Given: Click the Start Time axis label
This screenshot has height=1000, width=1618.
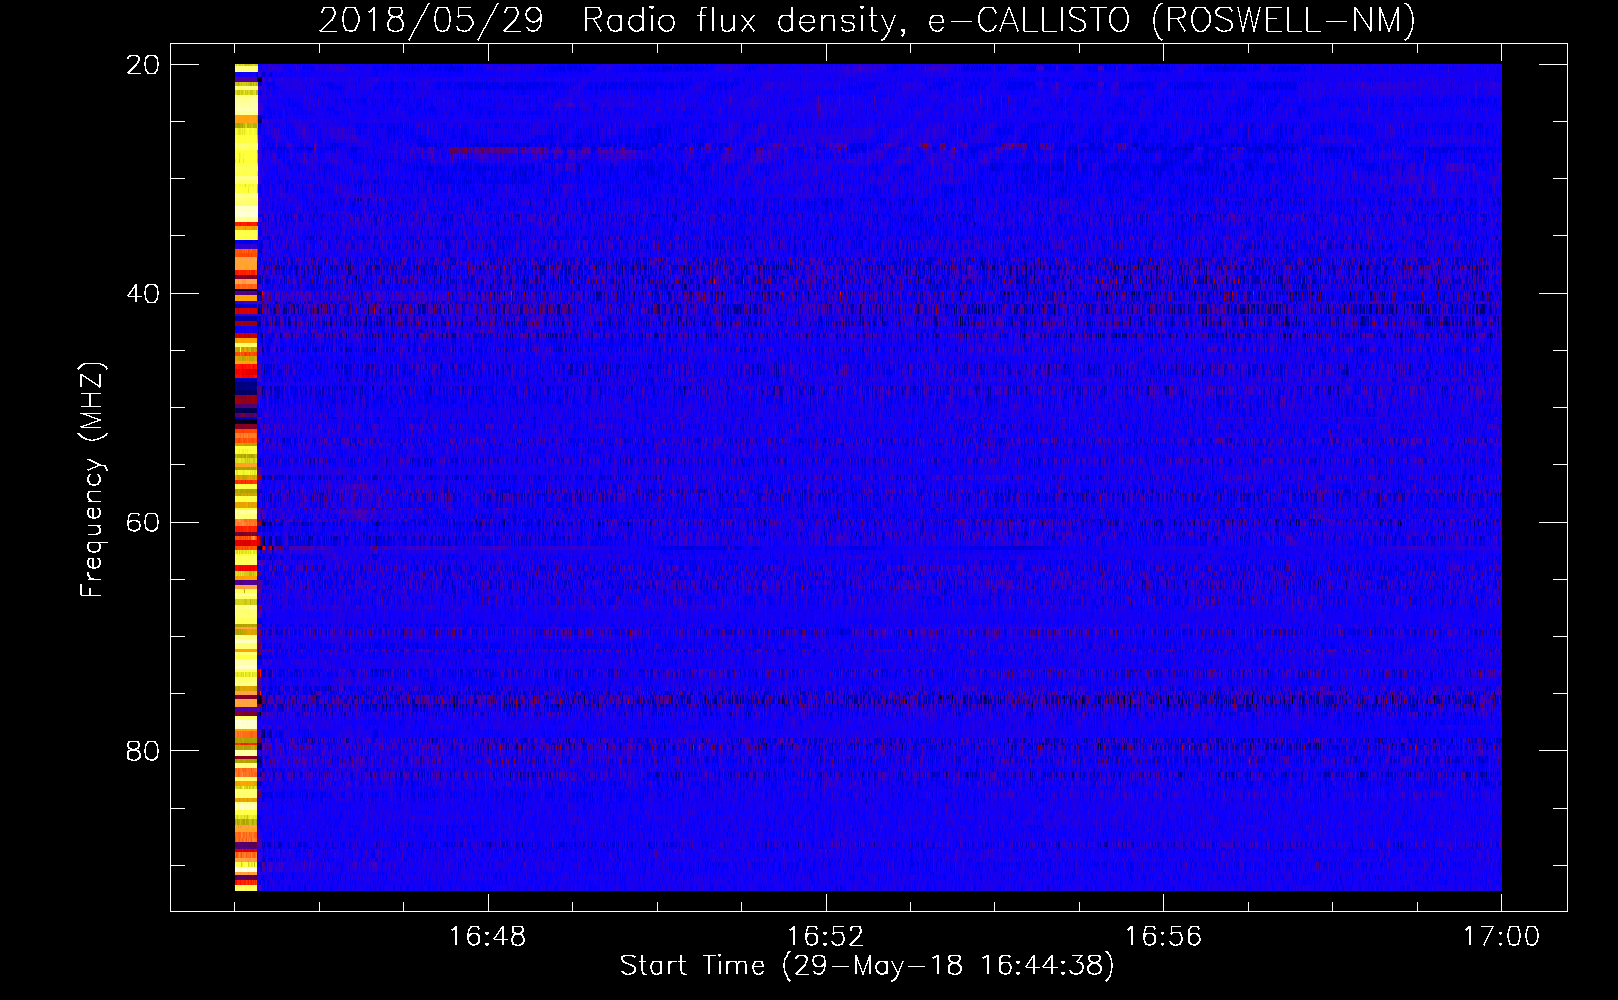Looking at the screenshot, I should (867, 966).
